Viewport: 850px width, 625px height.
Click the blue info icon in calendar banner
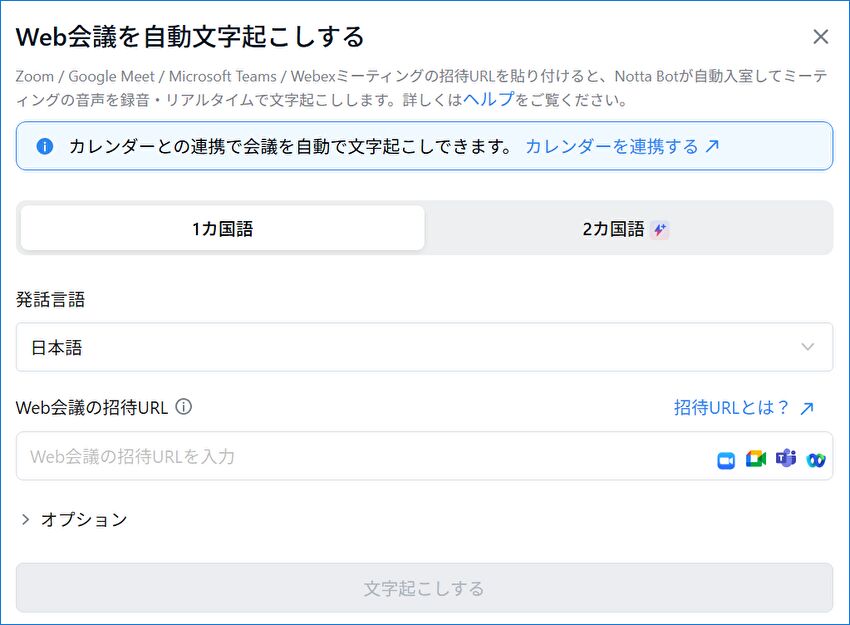(x=44, y=146)
